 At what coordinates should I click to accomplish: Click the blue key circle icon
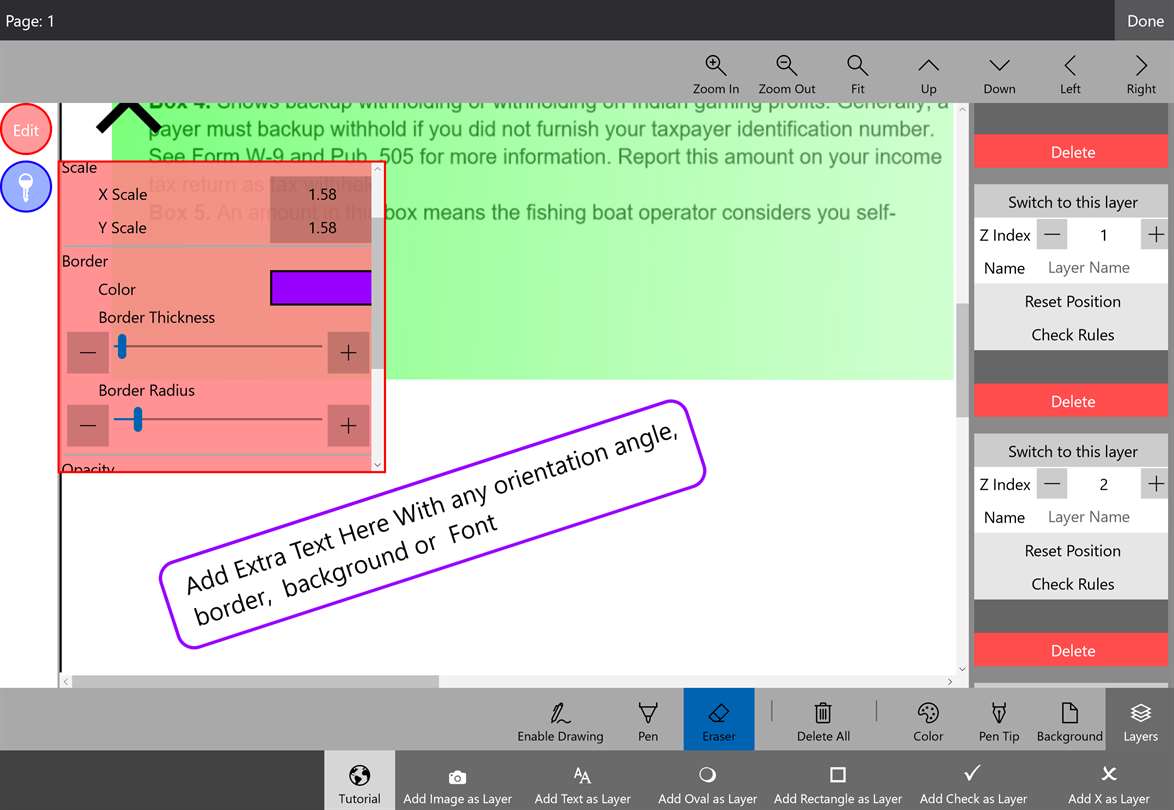(x=26, y=186)
